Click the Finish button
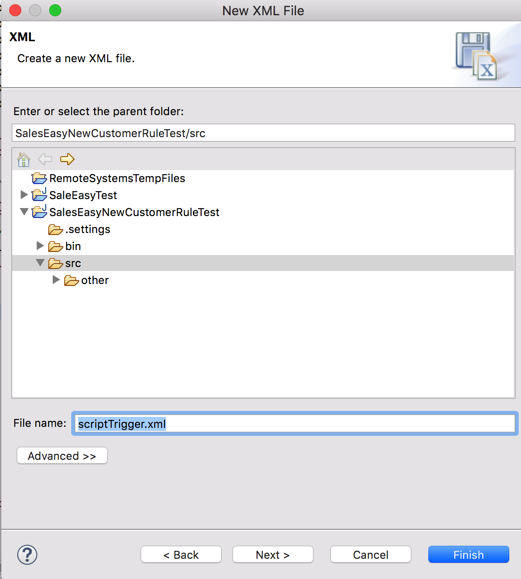Screen dimensions: 521x579 click(469, 555)
